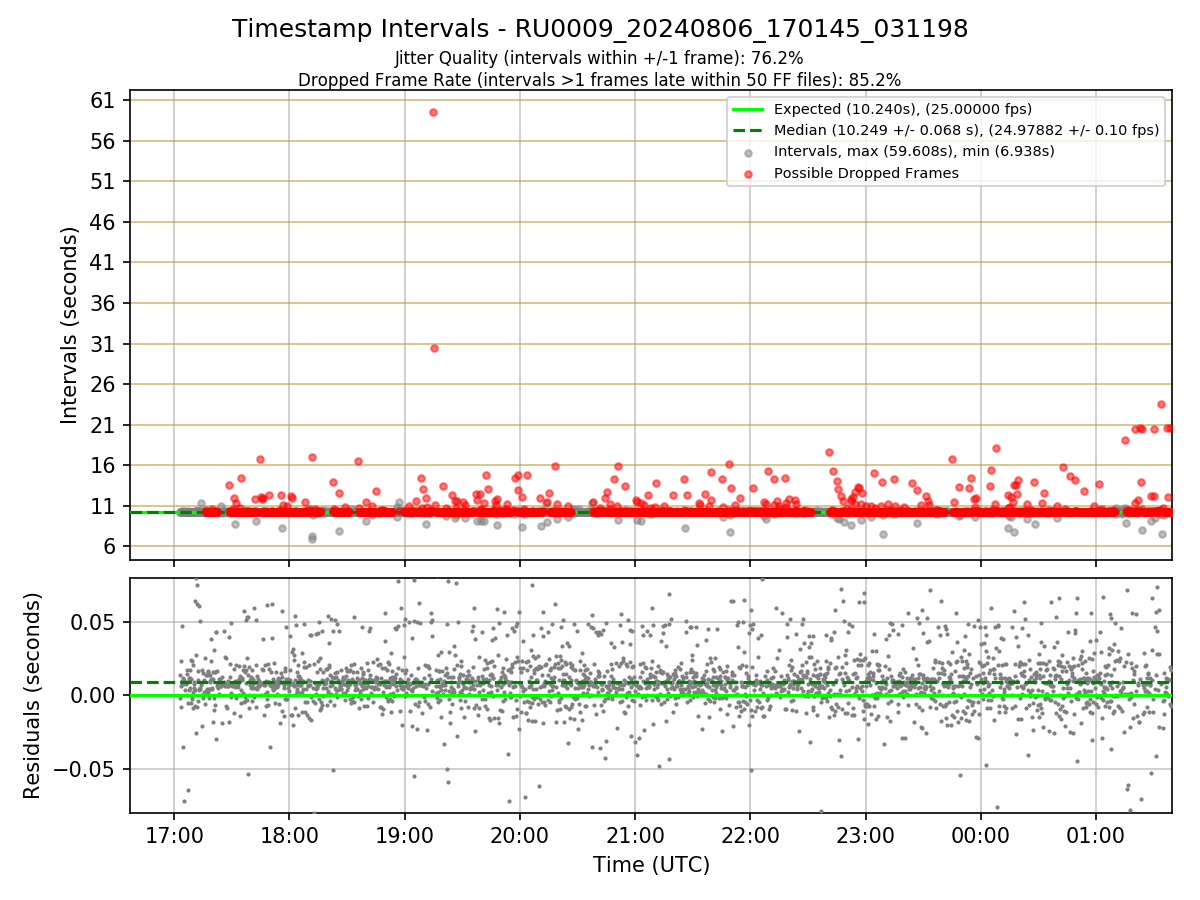Click the y-axis tick label '31'
This screenshot has width=1200, height=900.
[x=105, y=344]
